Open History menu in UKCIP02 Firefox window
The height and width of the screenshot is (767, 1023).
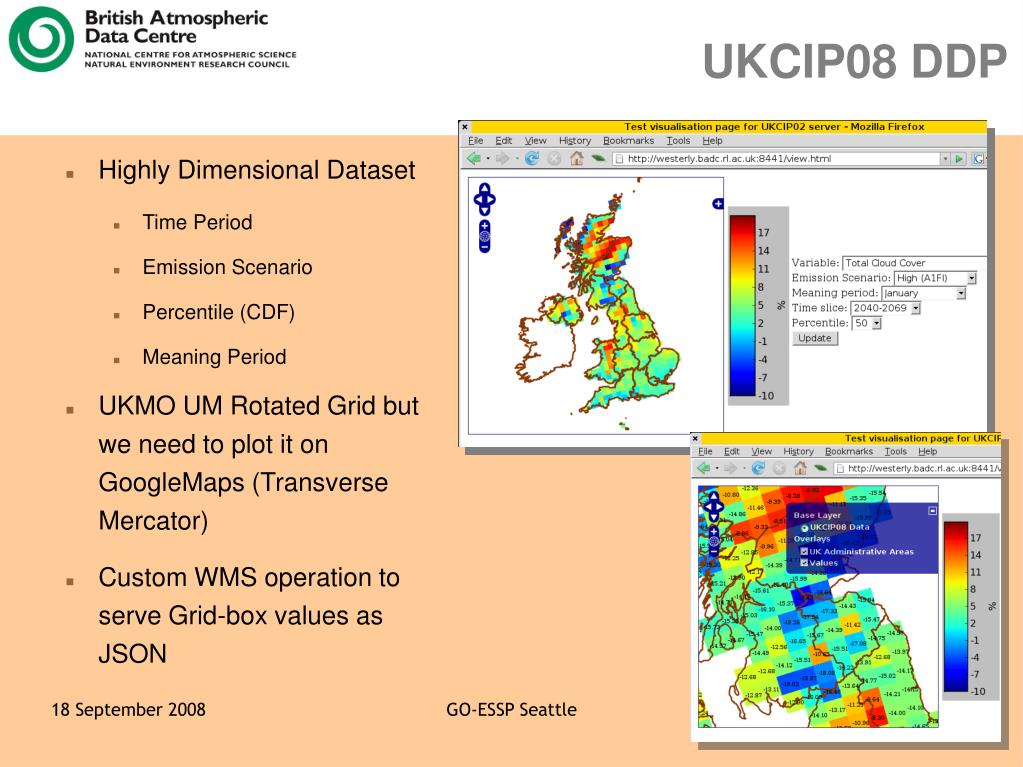point(575,140)
